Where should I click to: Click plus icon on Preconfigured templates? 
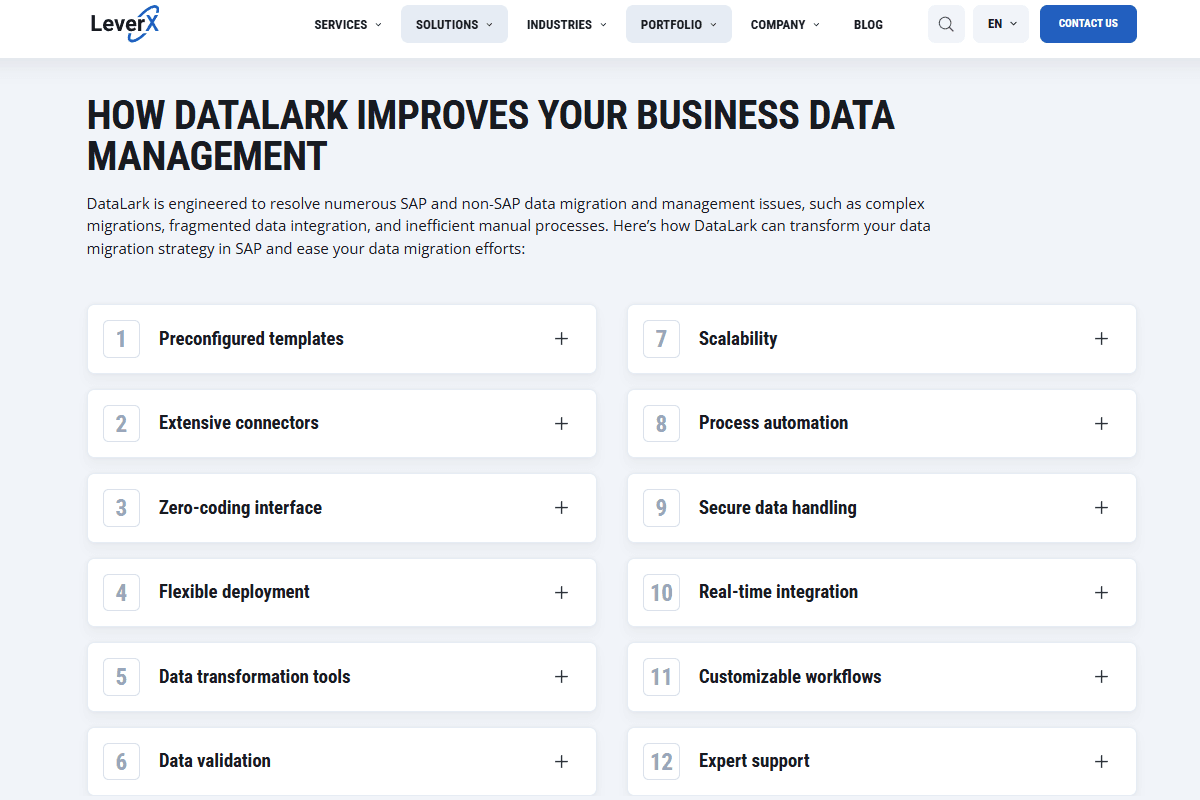click(562, 339)
